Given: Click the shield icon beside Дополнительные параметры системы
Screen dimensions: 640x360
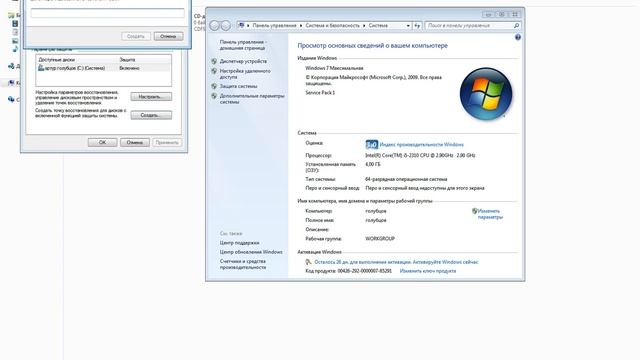Looking at the screenshot, I should pos(214,96).
